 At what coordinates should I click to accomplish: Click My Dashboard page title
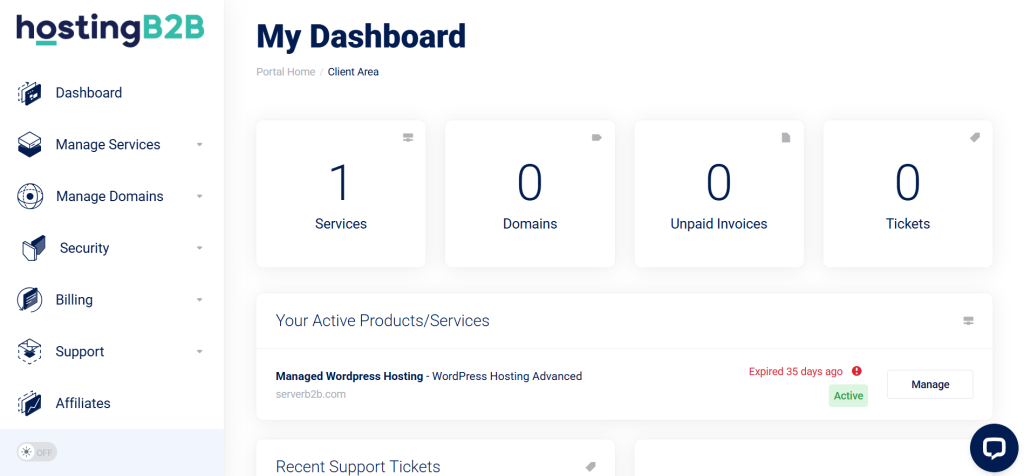(361, 37)
